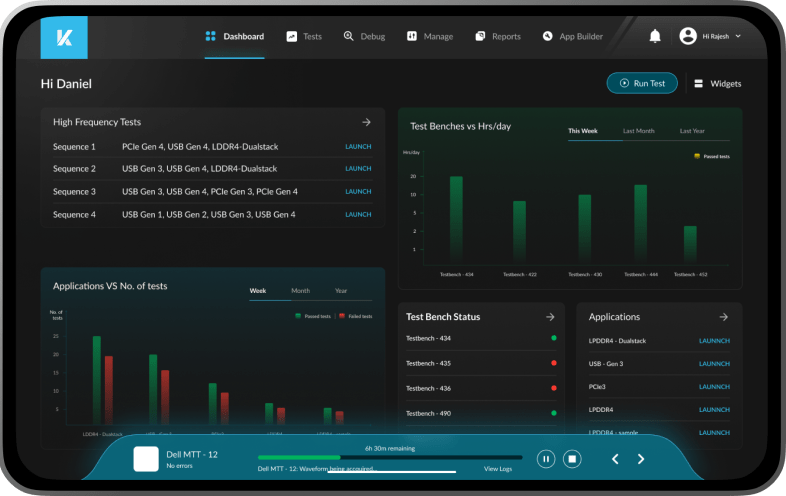Screen dimensions: 786x496
Task: Launch the LPDDR4 application
Action: click(714, 410)
